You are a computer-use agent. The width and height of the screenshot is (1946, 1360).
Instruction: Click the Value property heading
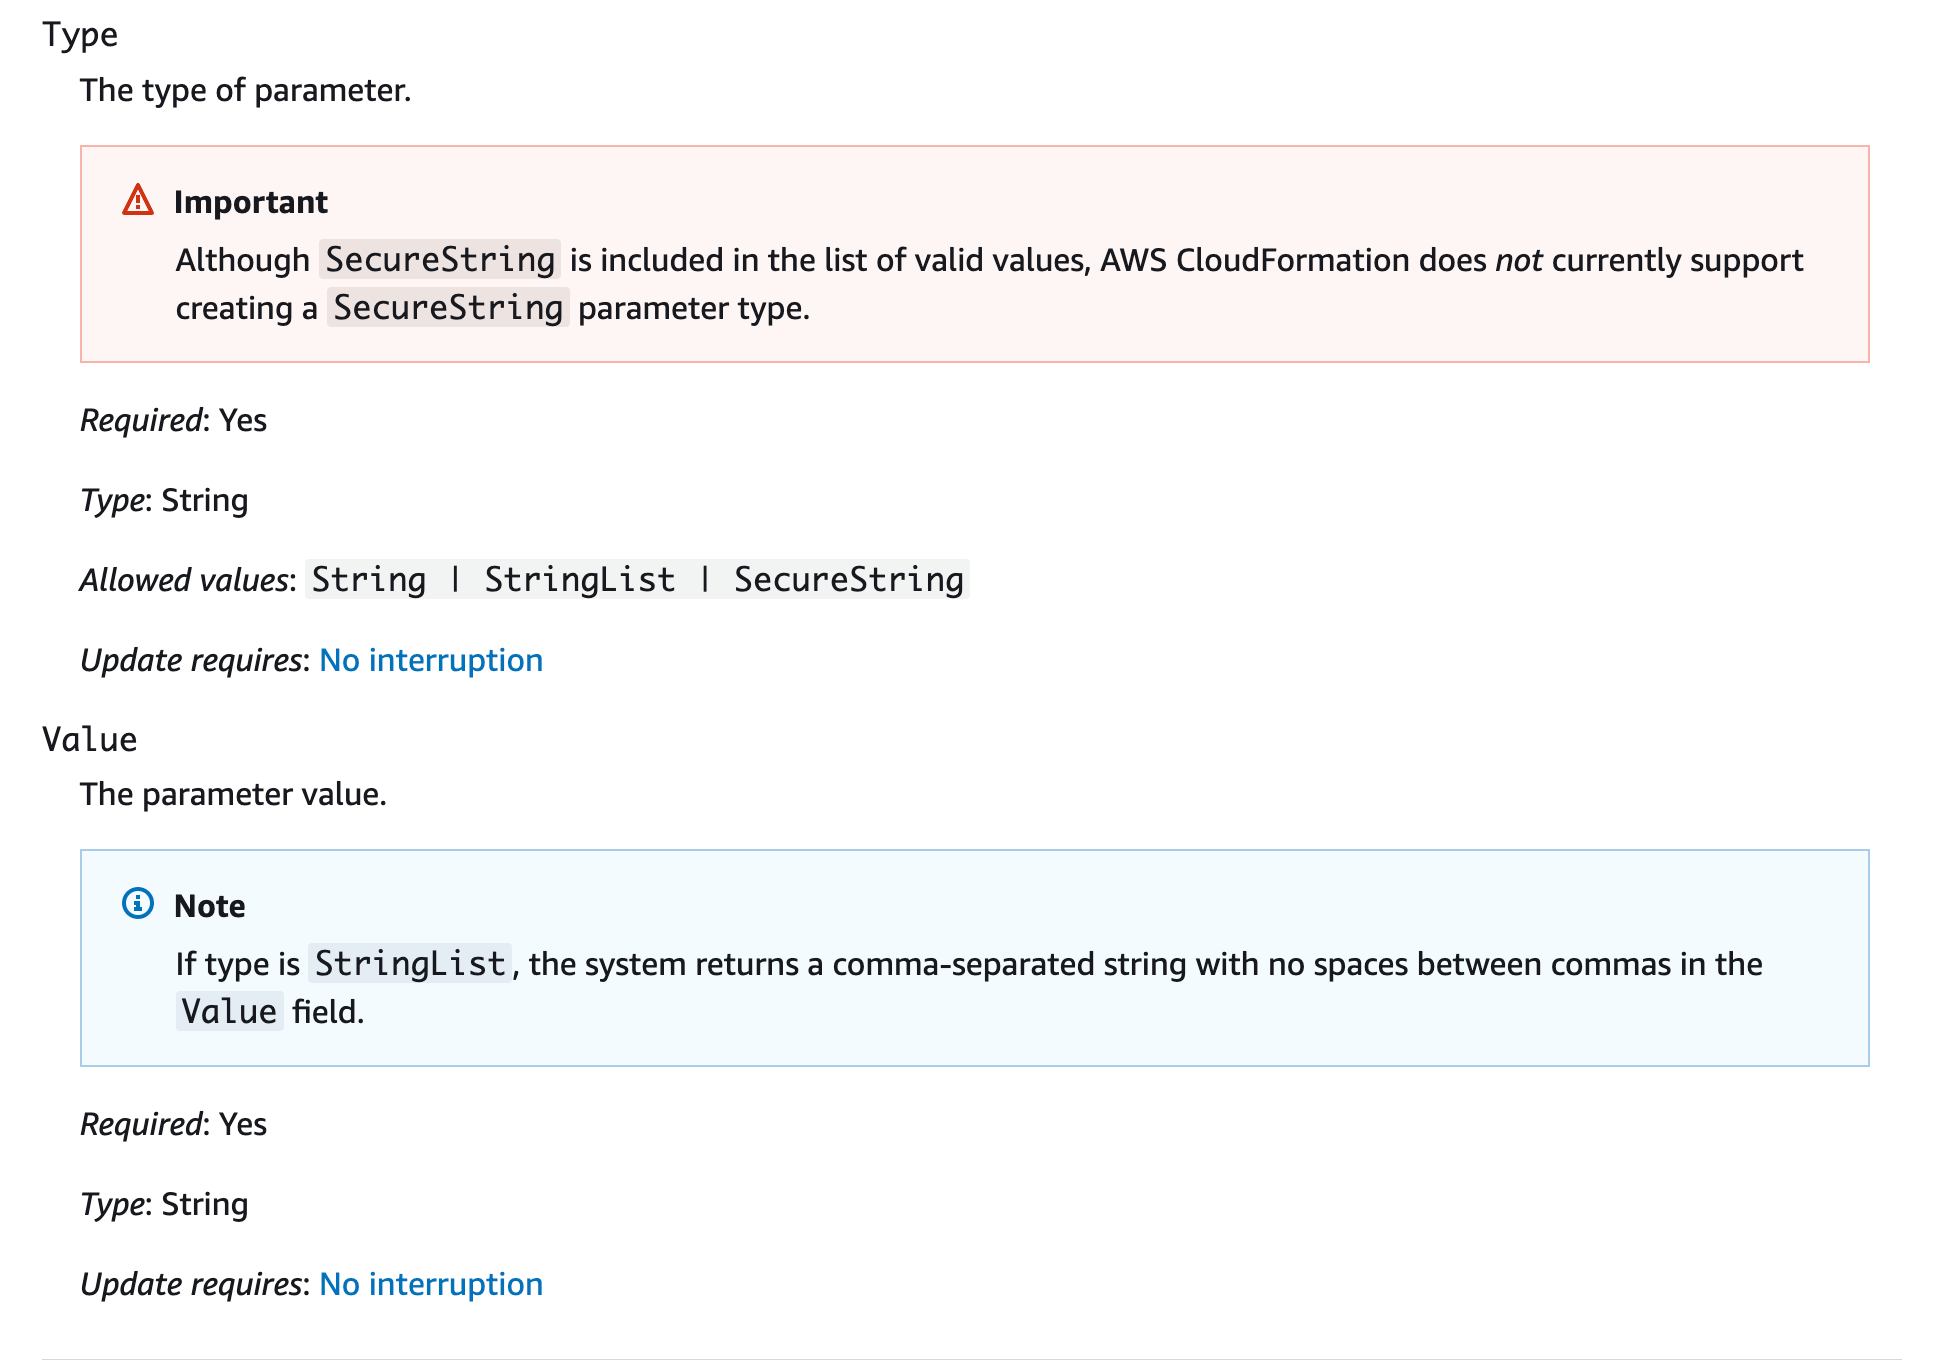coord(90,740)
